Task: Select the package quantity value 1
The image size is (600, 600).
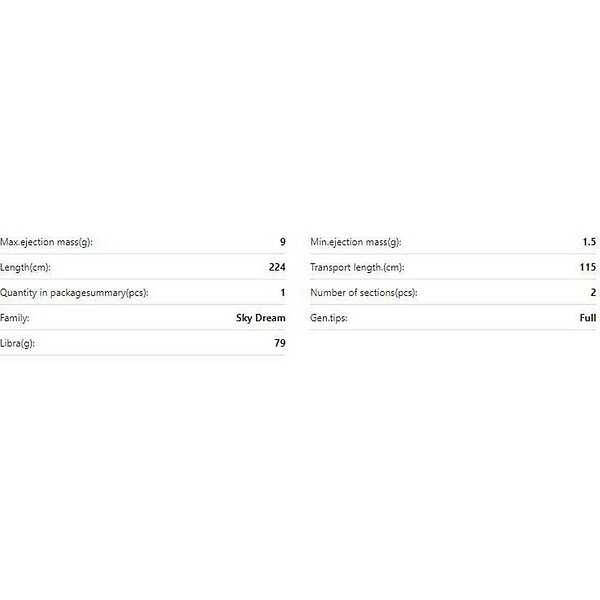Action: [283, 293]
